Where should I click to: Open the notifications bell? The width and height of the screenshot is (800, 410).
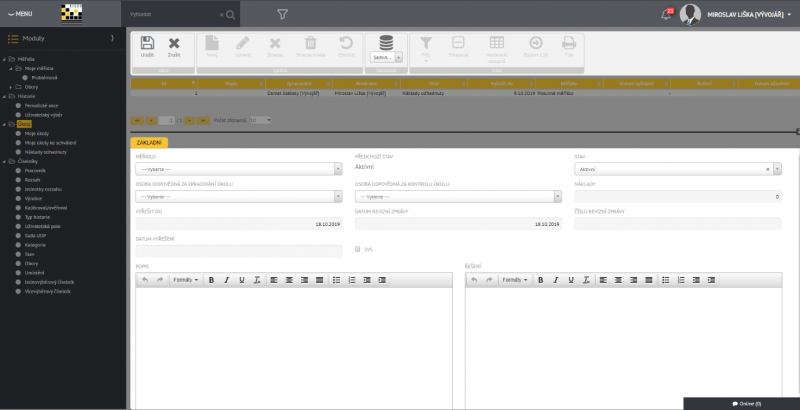[666, 14]
